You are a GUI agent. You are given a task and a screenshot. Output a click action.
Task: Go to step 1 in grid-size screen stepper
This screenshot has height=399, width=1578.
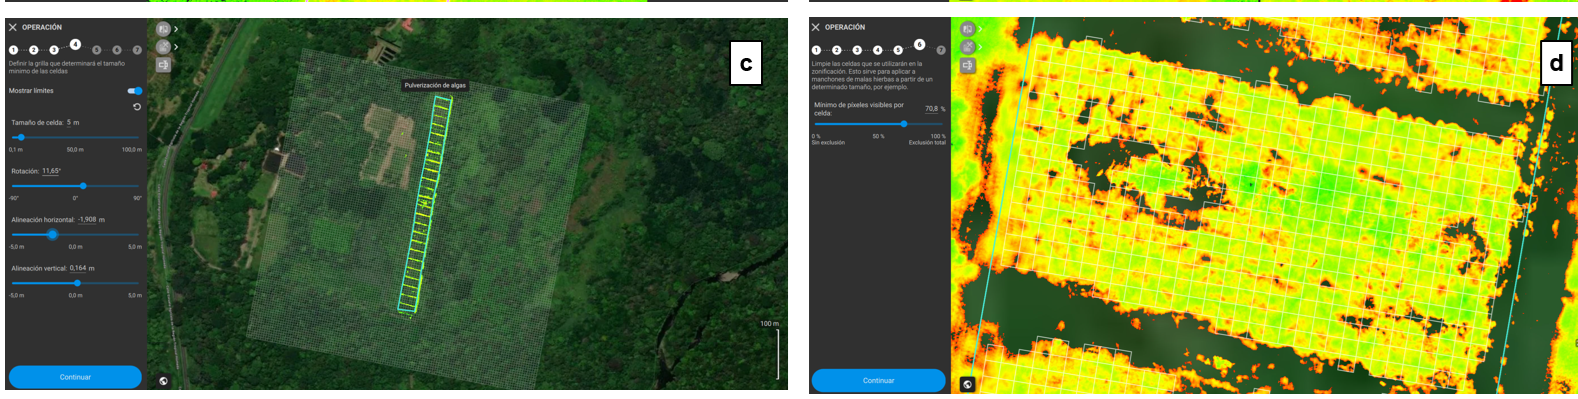point(13,50)
